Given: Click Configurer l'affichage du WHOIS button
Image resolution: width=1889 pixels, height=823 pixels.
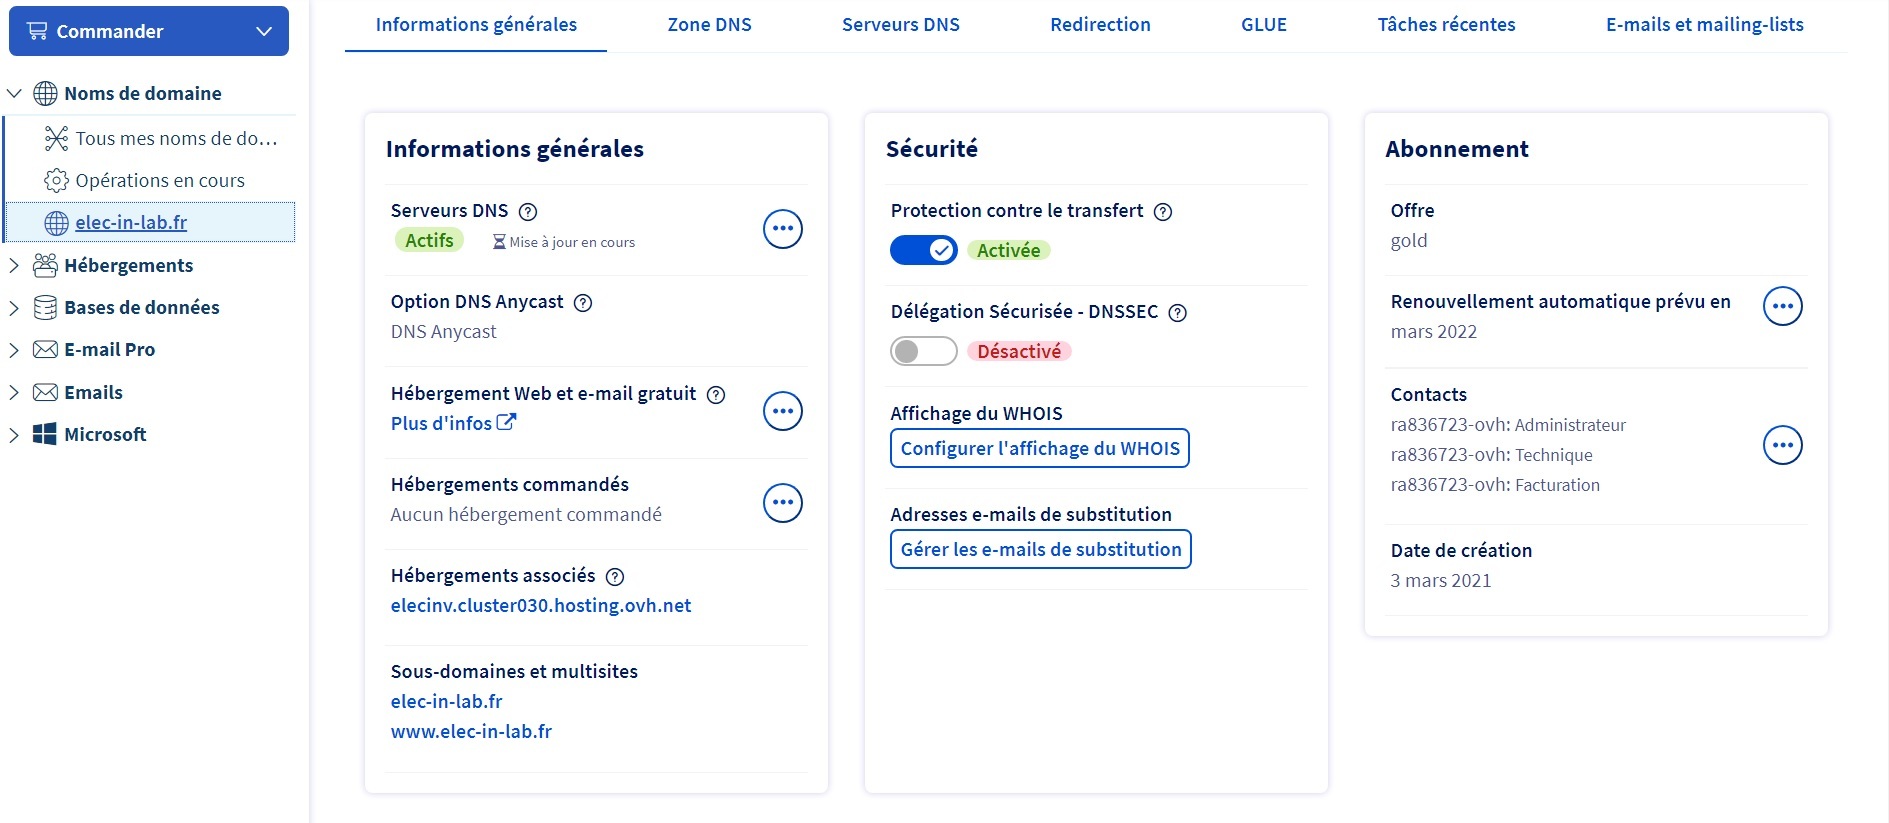Looking at the screenshot, I should pyautogui.click(x=1039, y=448).
